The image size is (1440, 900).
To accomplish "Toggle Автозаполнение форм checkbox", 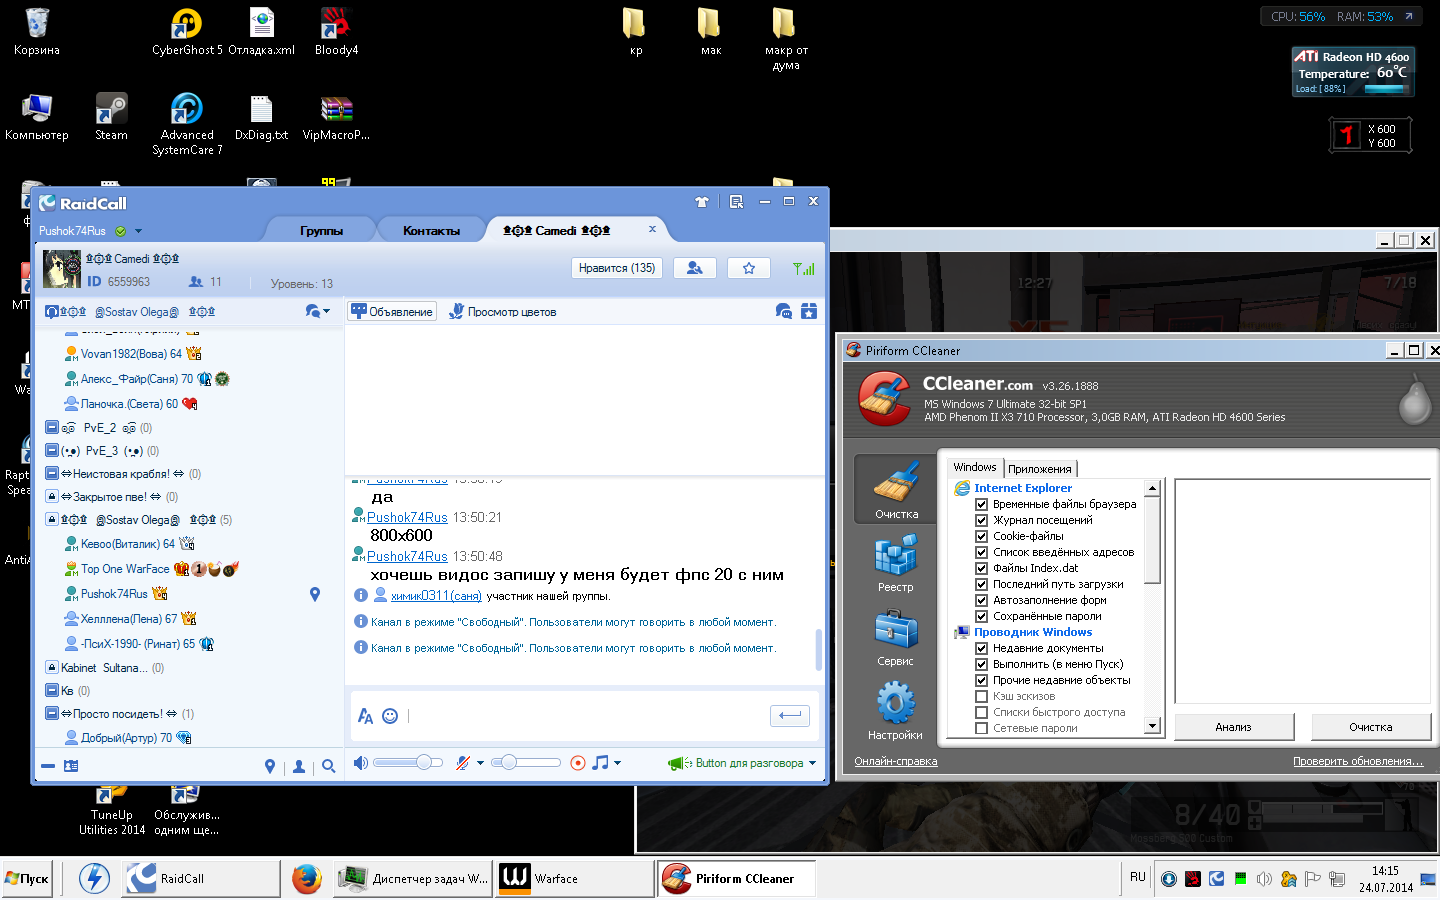I will (982, 600).
